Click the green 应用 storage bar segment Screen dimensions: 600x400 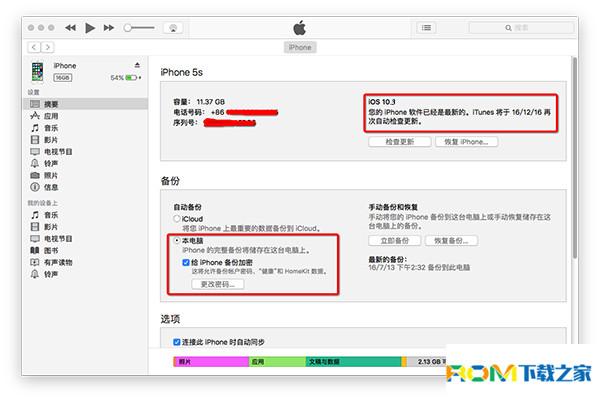click(x=277, y=361)
